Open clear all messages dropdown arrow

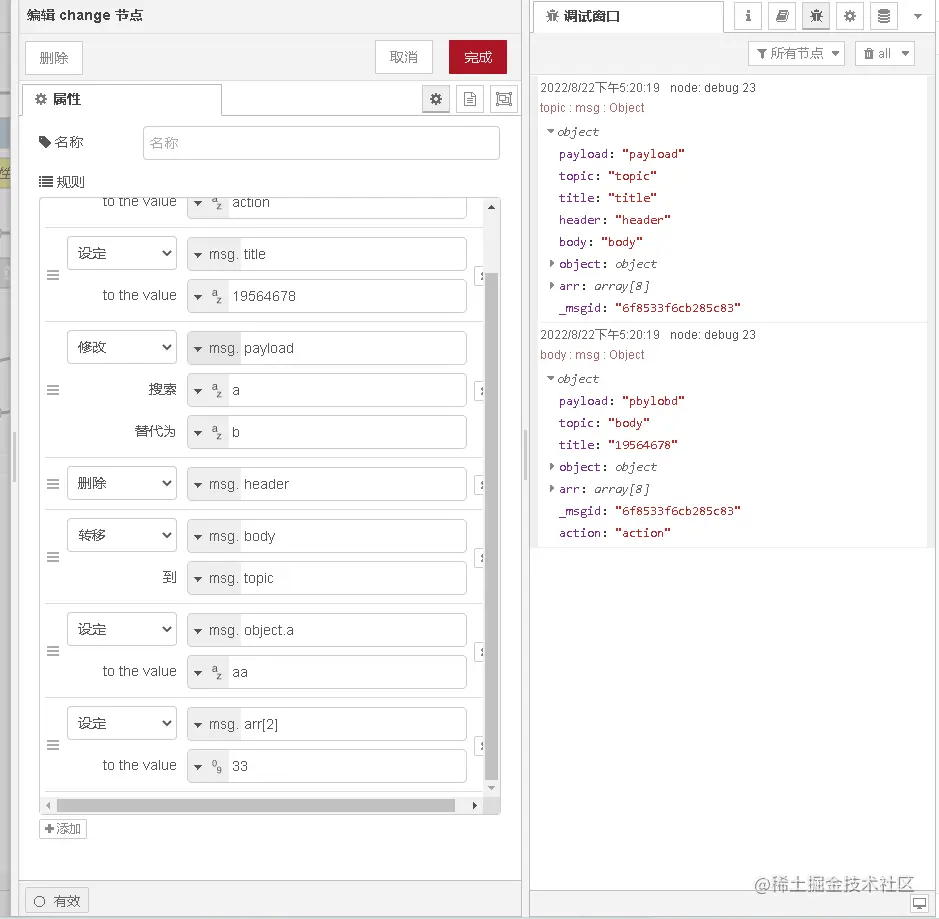pyautogui.click(x=905, y=53)
